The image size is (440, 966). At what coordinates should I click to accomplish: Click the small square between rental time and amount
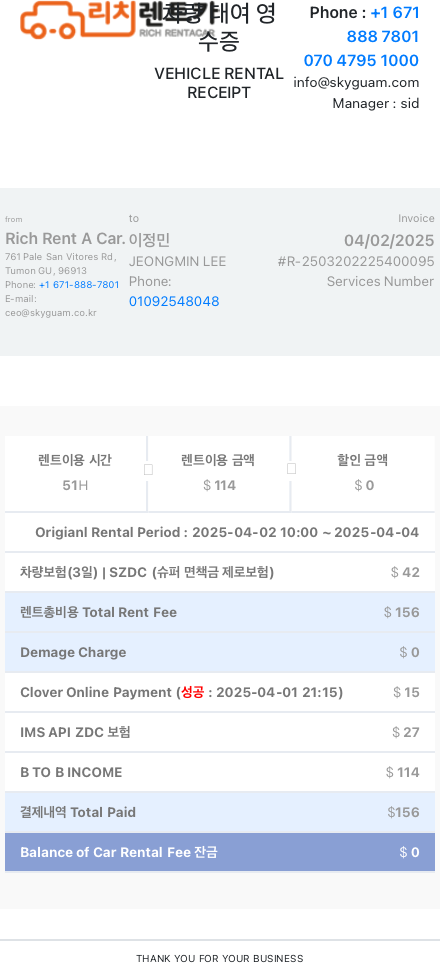click(x=148, y=469)
